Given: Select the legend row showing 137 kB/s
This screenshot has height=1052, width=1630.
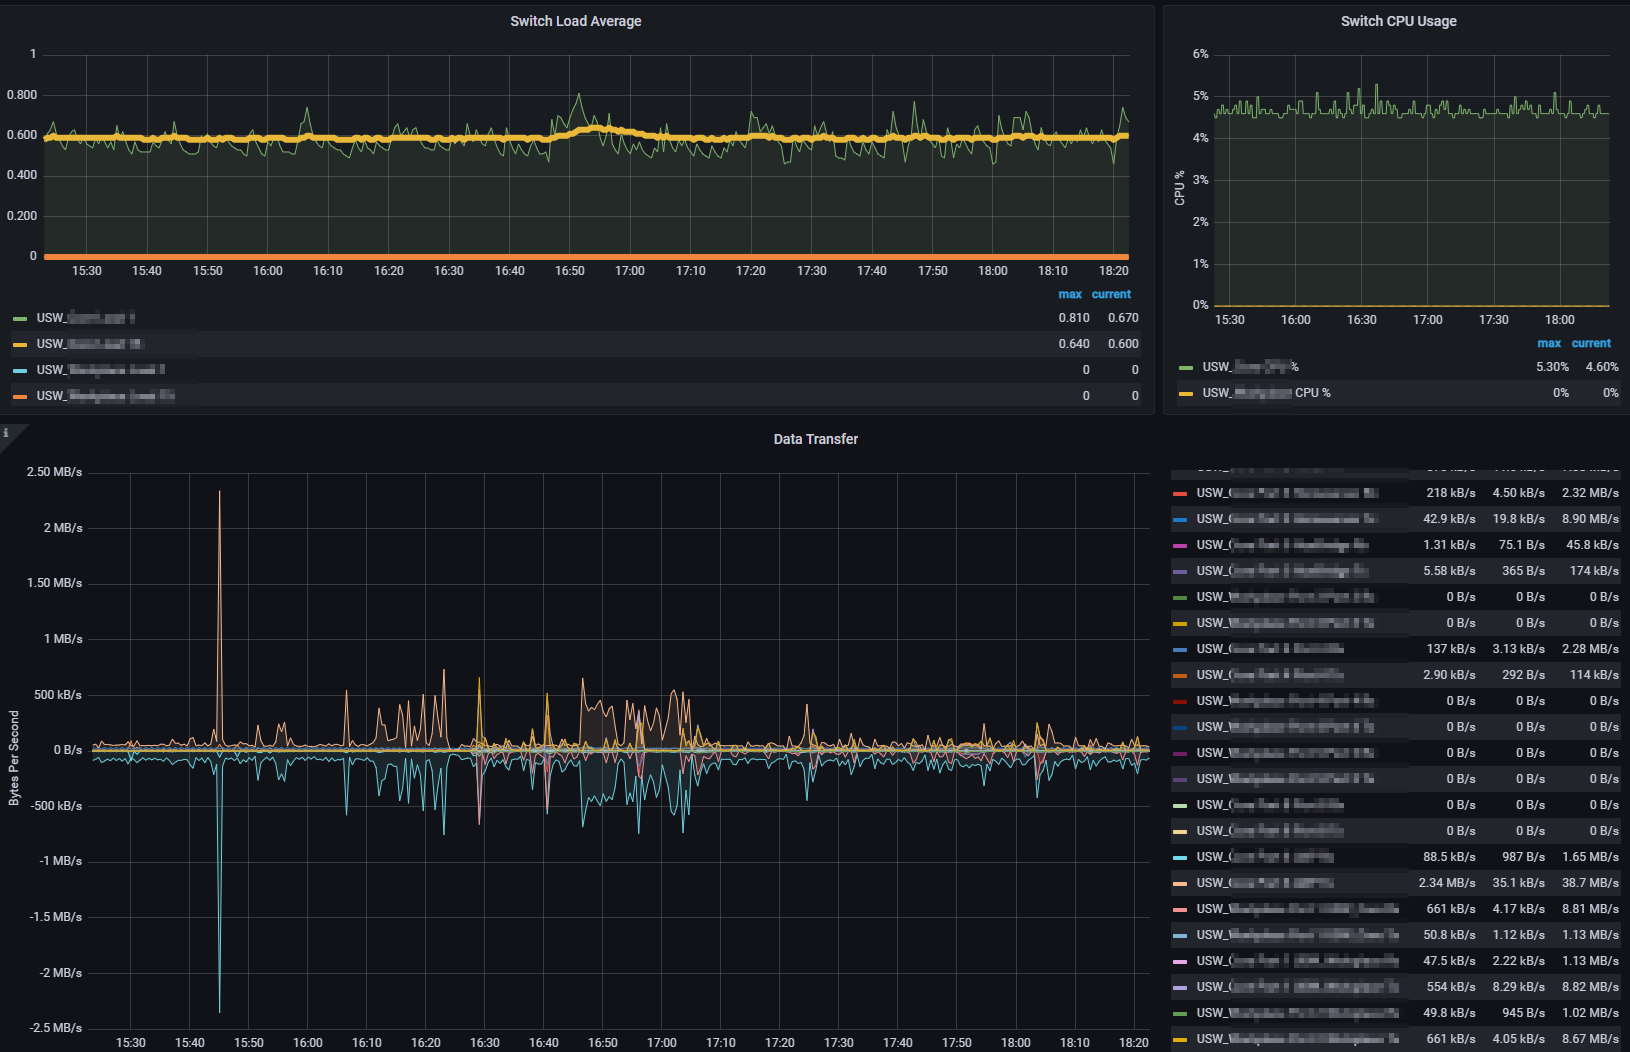Looking at the screenshot, I should pos(1269,649).
